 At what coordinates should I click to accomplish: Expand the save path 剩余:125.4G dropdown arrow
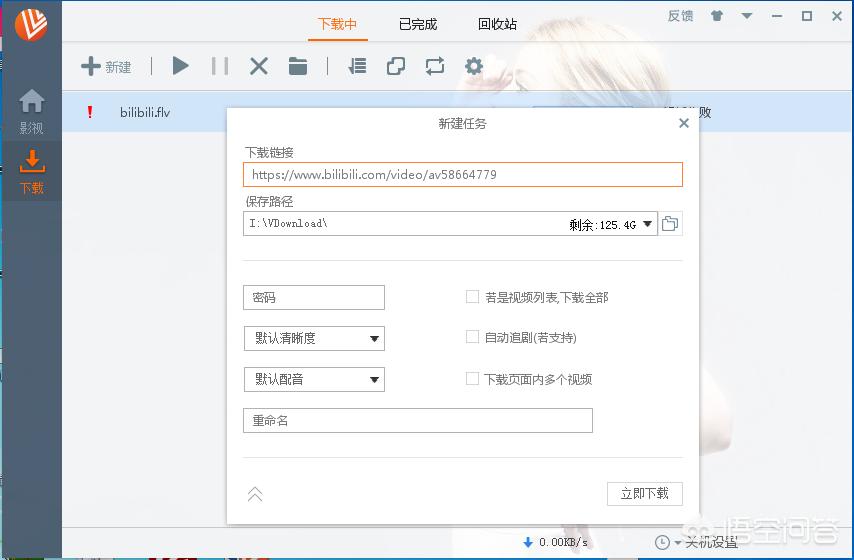647,224
